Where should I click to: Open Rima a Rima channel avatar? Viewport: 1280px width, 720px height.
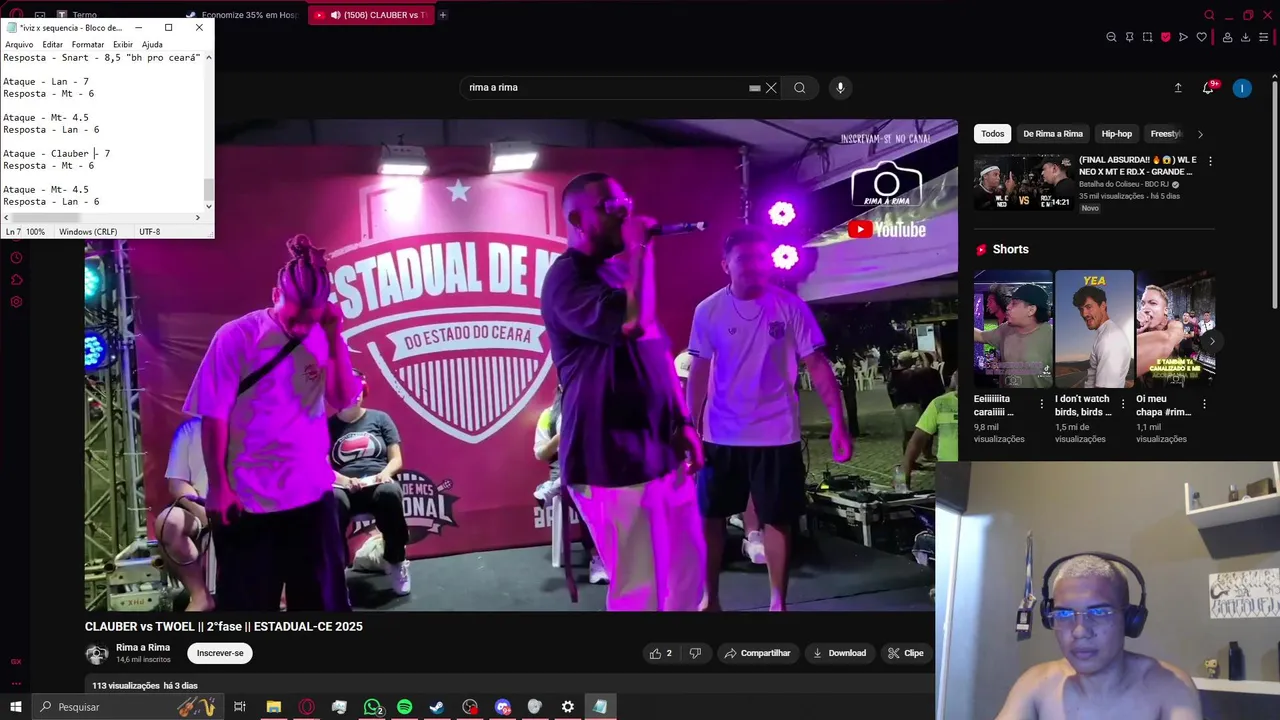pyautogui.click(x=97, y=654)
